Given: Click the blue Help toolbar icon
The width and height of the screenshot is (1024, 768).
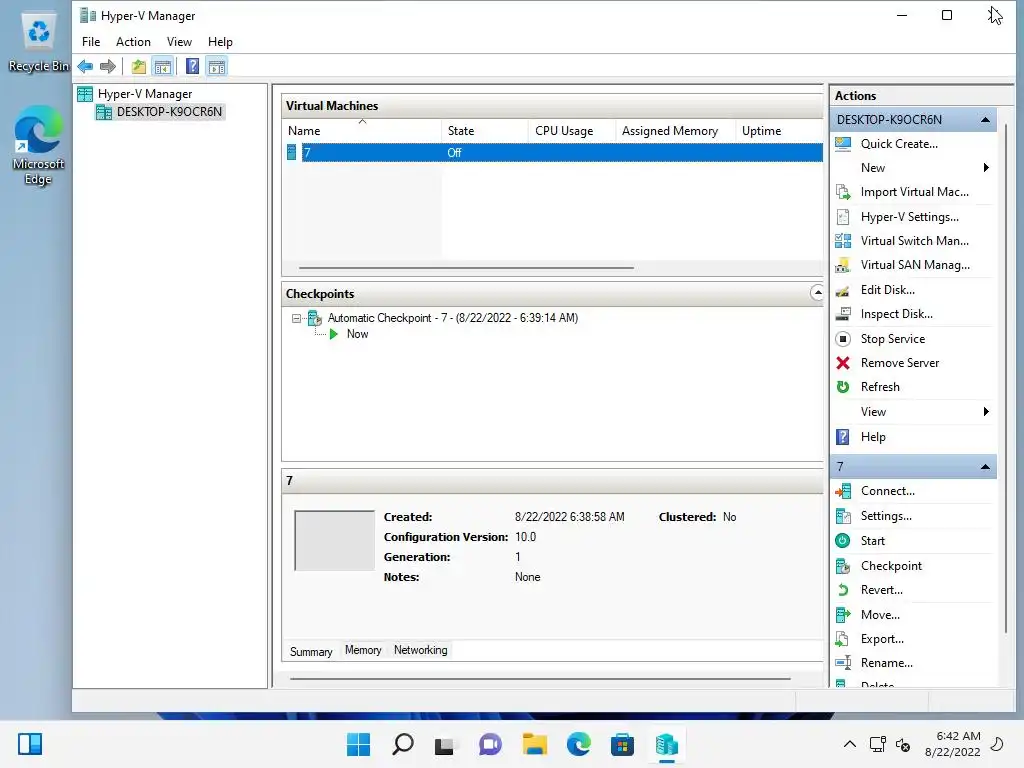Looking at the screenshot, I should [192, 66].
